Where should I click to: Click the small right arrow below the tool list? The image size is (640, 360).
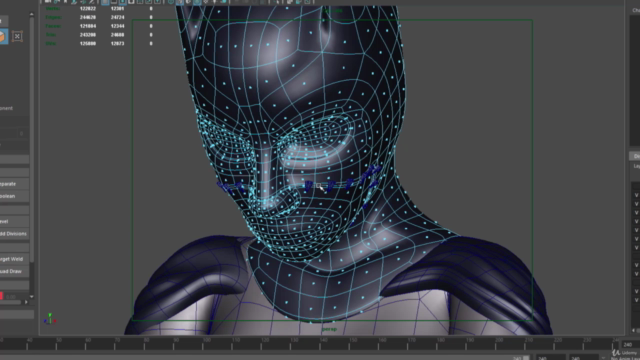[x=26, y=302]
